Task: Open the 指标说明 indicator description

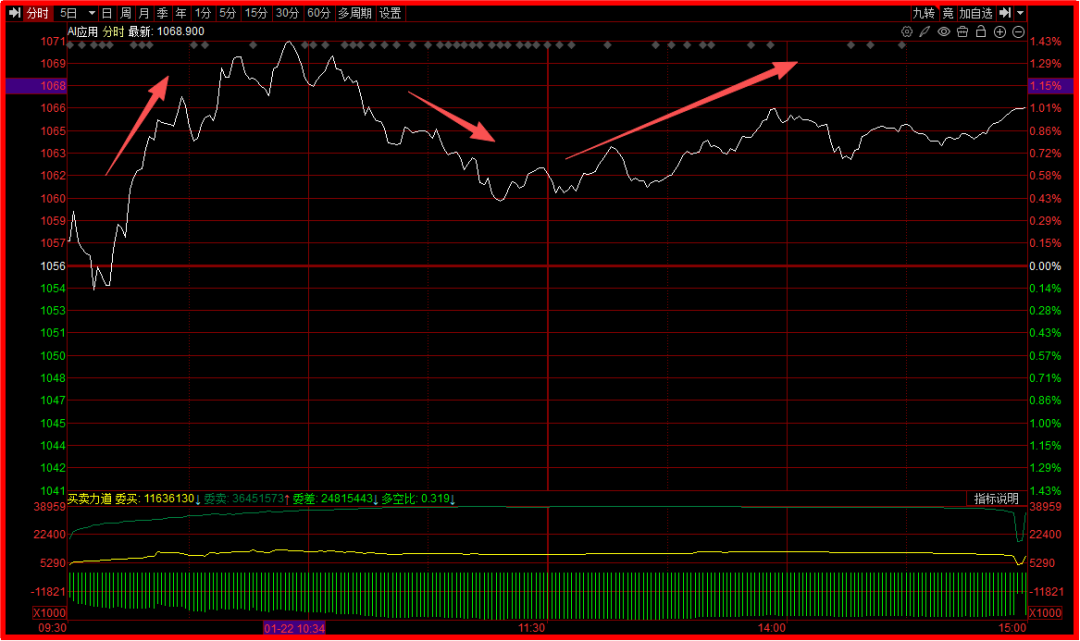Action: pos(996,498)
